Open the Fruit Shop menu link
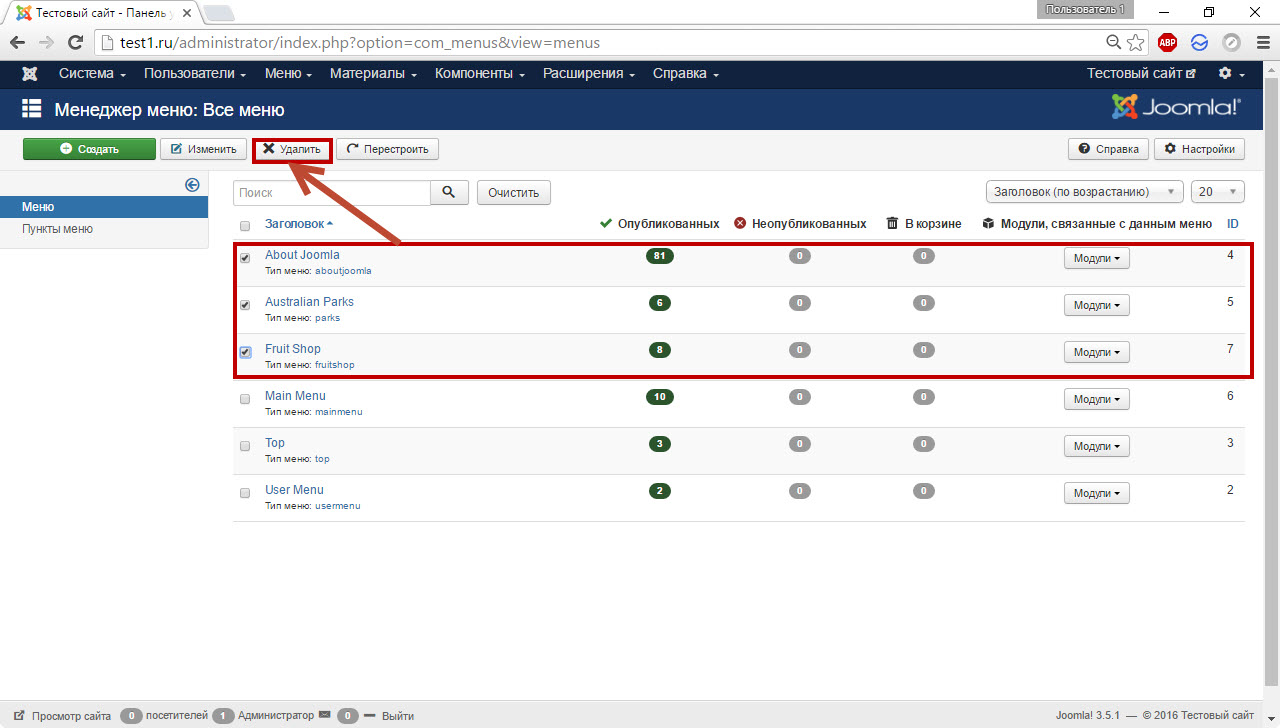The height and width of the screenshot is (728, 1280). [x=293, y=349]
